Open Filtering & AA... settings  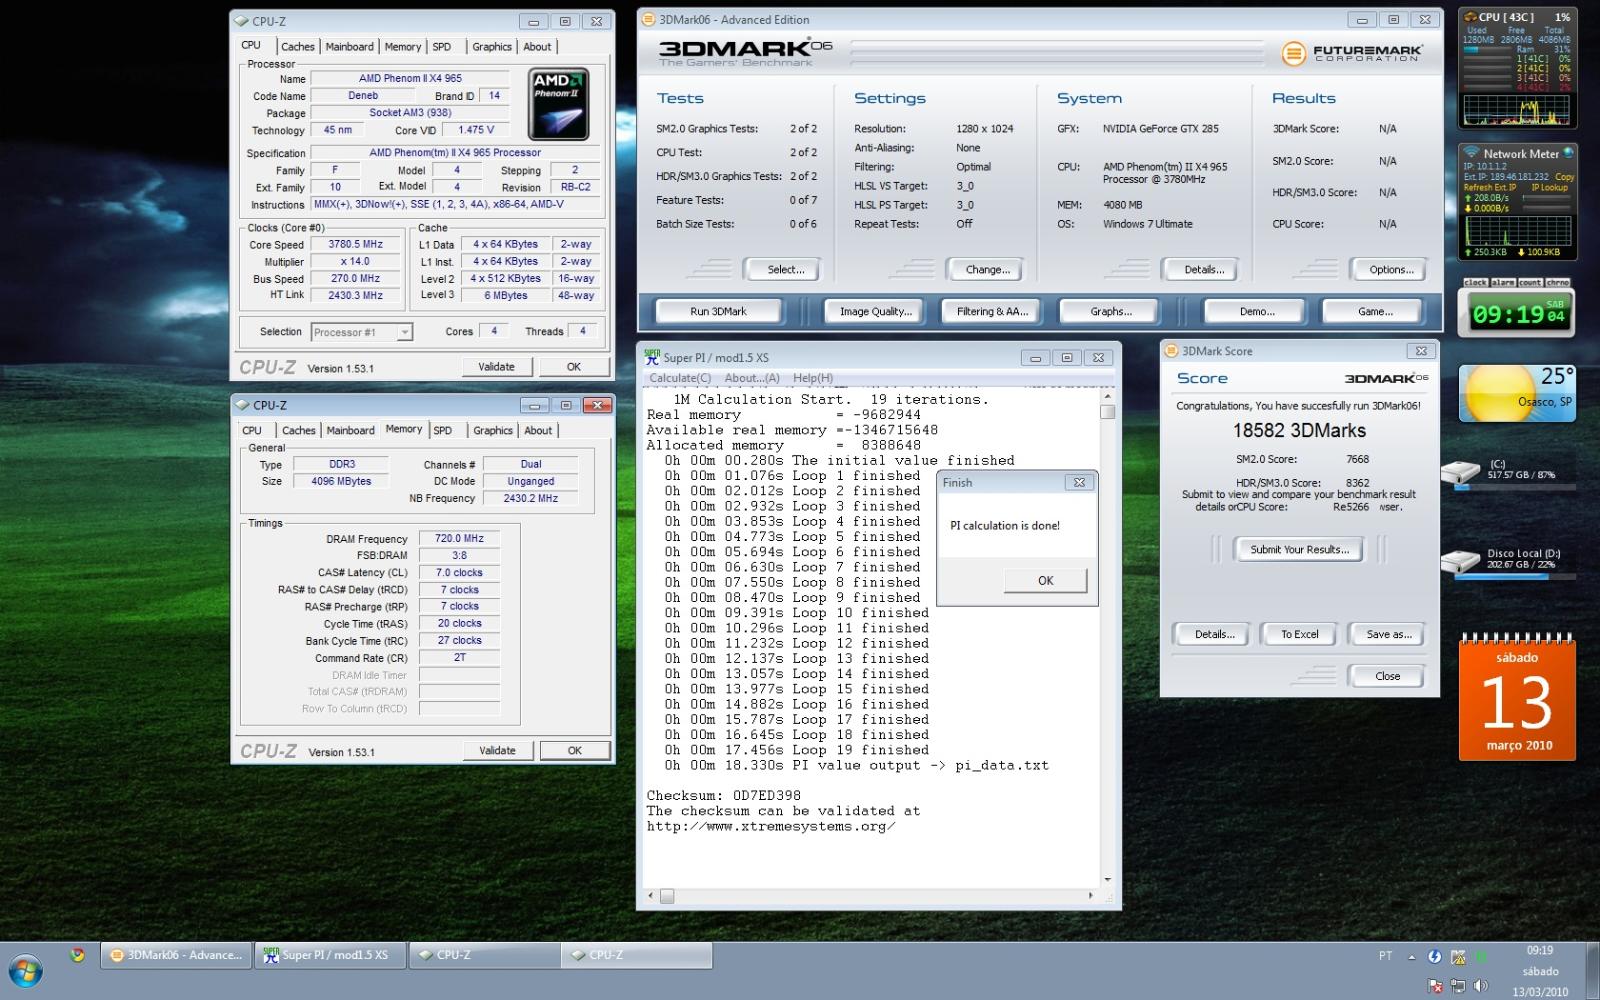click(x=992, y=311)
